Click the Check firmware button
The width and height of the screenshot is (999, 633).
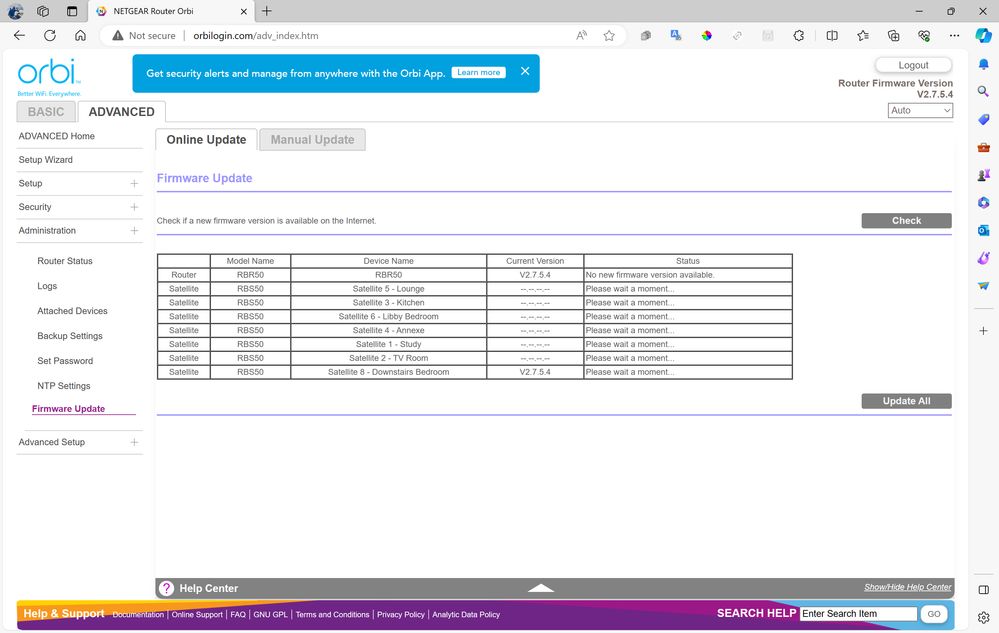[x=906, y=221]
